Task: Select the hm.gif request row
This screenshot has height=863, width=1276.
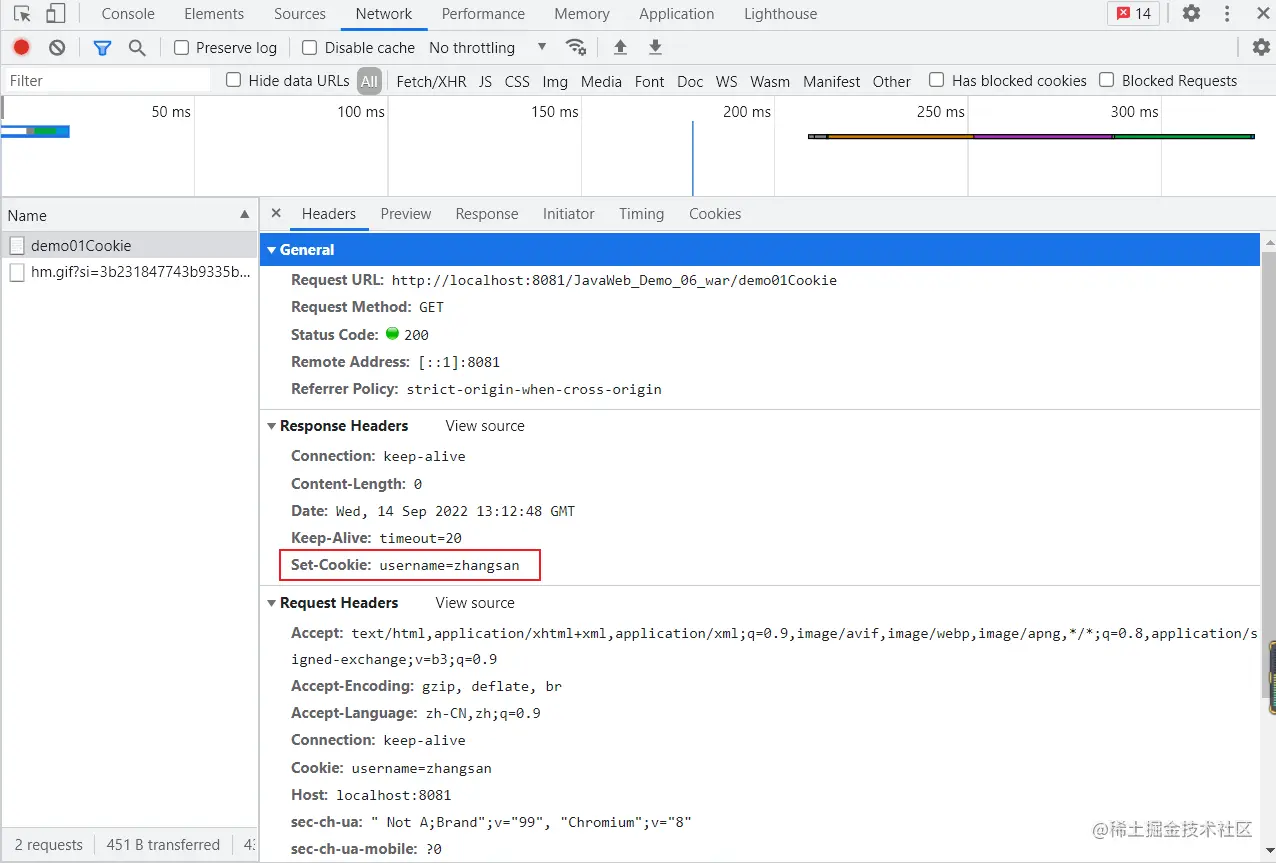Action: (x=129, y=272)
